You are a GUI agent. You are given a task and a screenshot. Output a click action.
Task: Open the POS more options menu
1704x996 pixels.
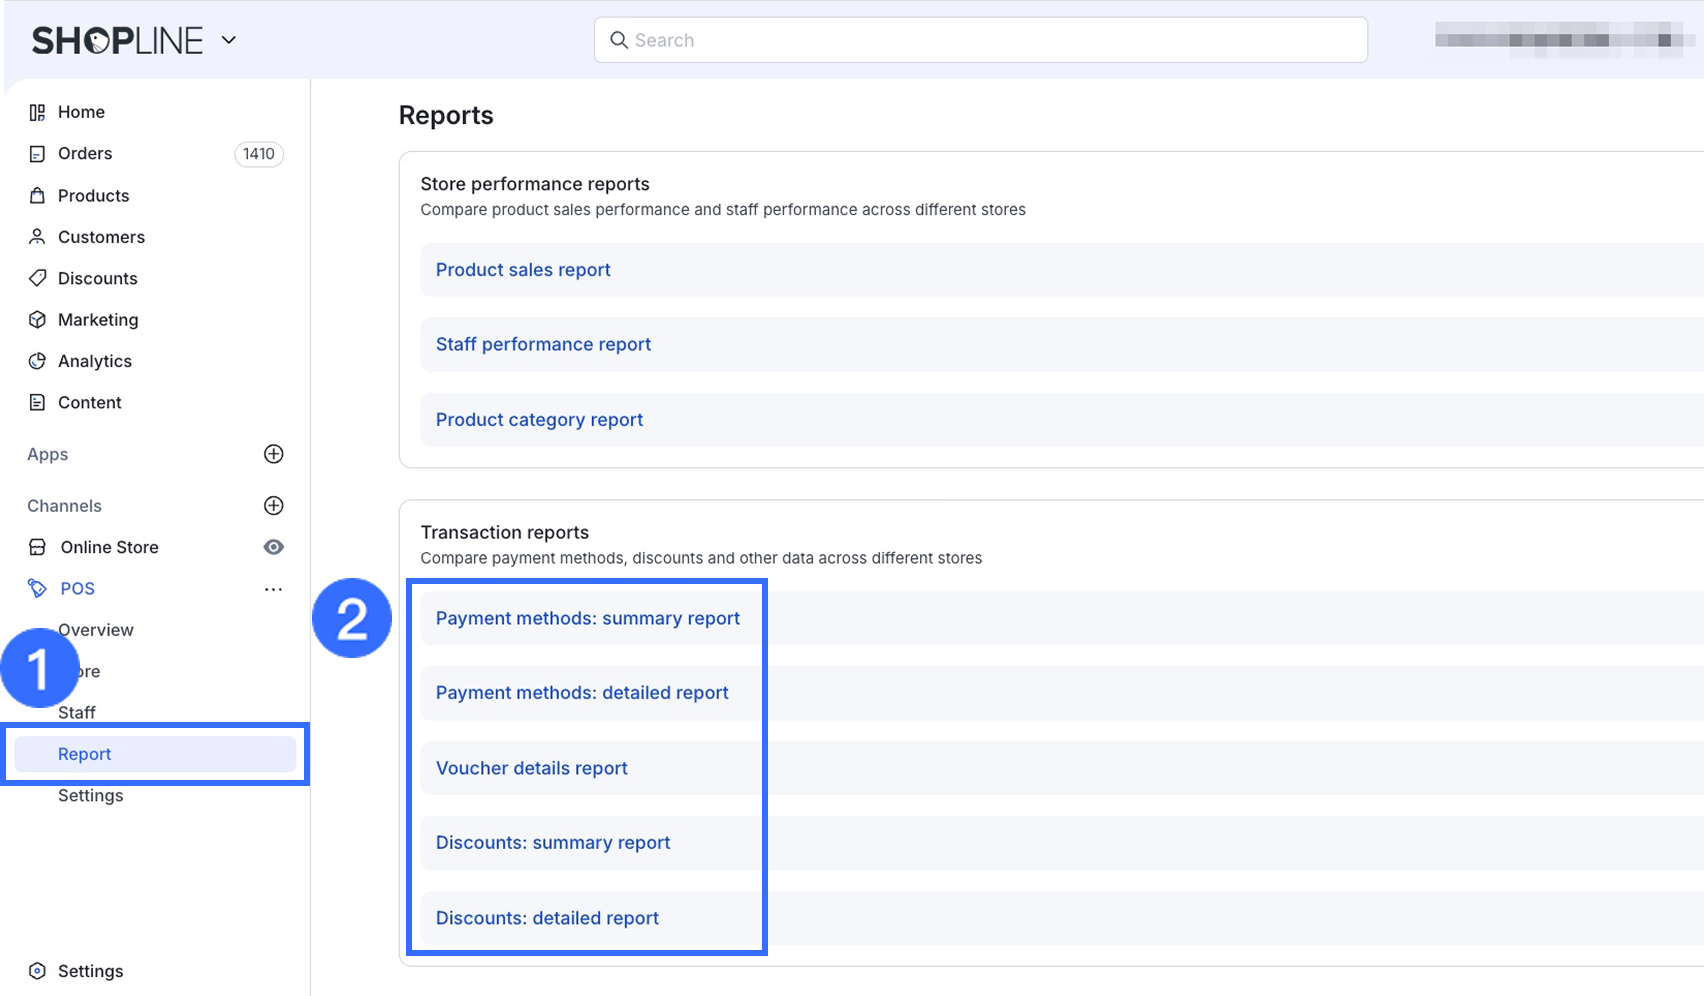[x=273, y=589]
